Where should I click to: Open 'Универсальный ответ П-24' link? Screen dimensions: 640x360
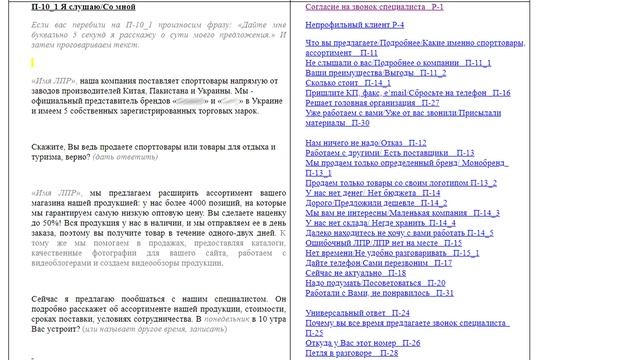358,313
